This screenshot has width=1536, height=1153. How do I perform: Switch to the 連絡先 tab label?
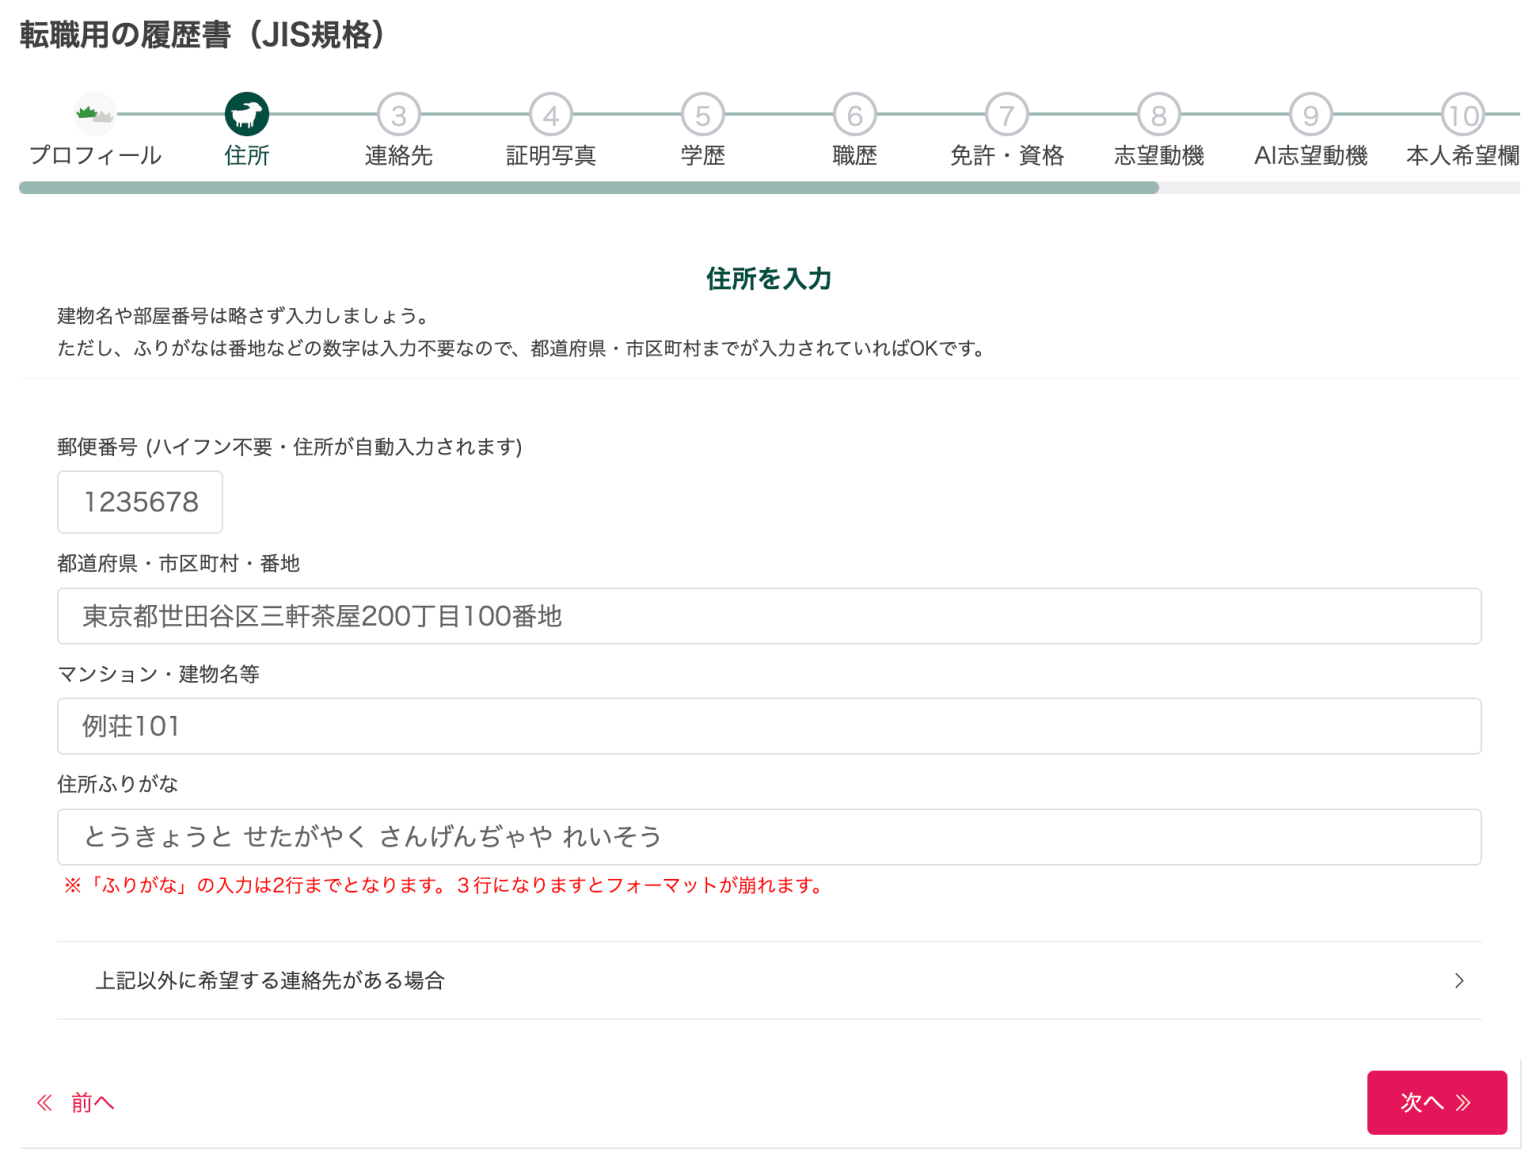(399, 155)
